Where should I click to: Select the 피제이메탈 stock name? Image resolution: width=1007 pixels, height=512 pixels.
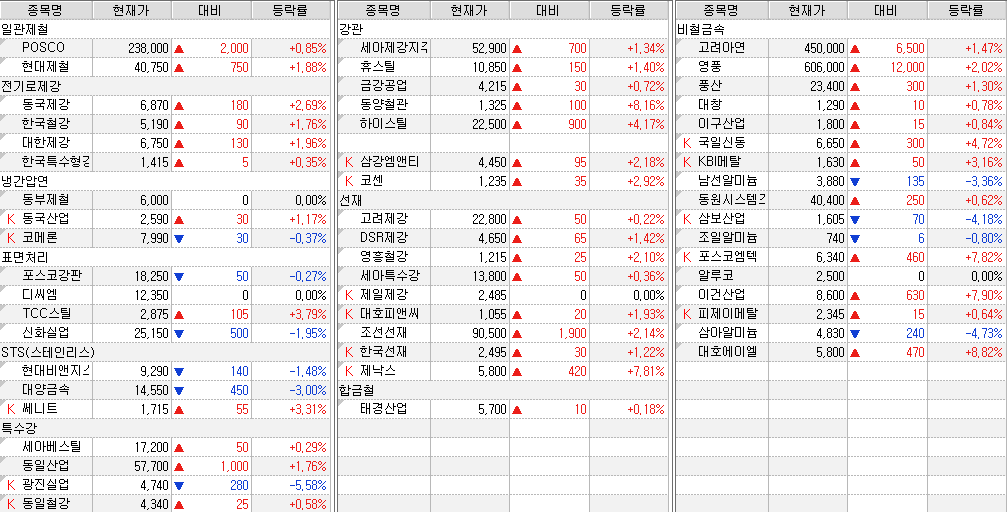click(727, 313)
